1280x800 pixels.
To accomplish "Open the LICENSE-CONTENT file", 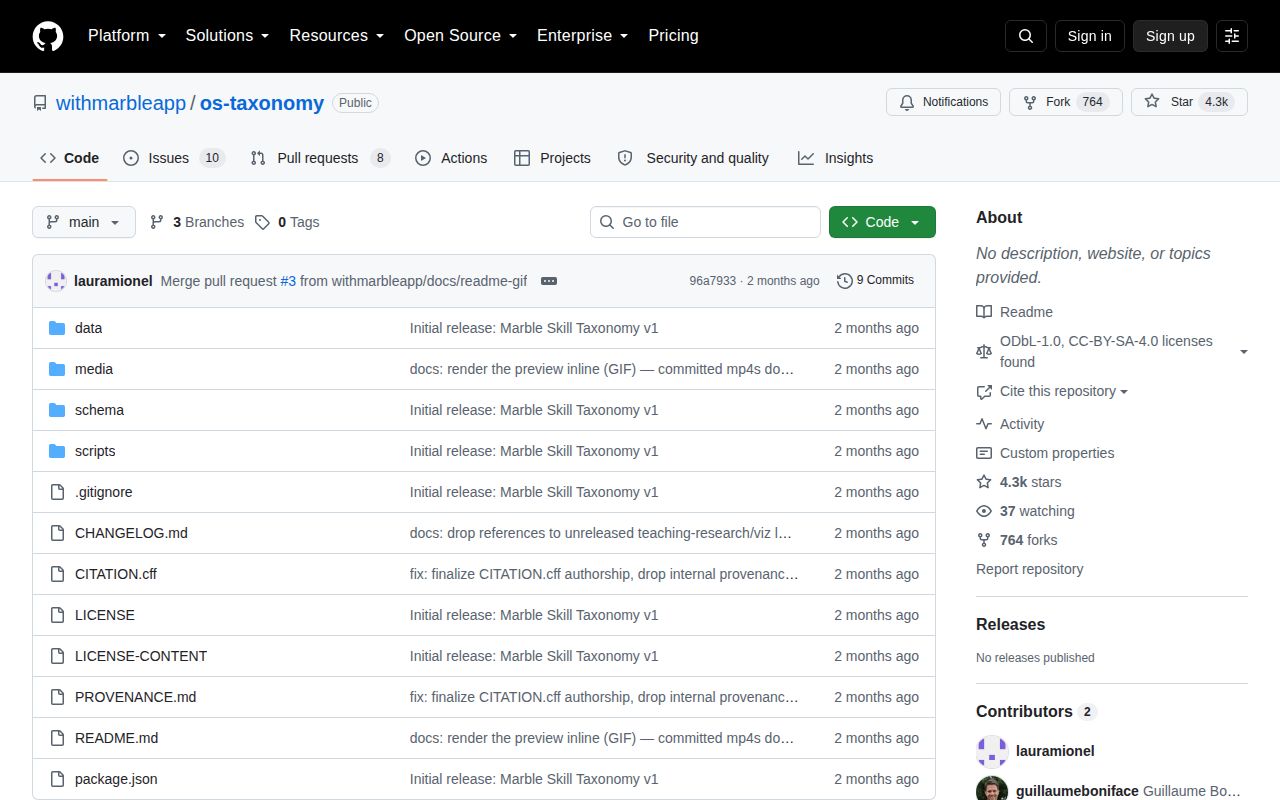I will (141, 656).
